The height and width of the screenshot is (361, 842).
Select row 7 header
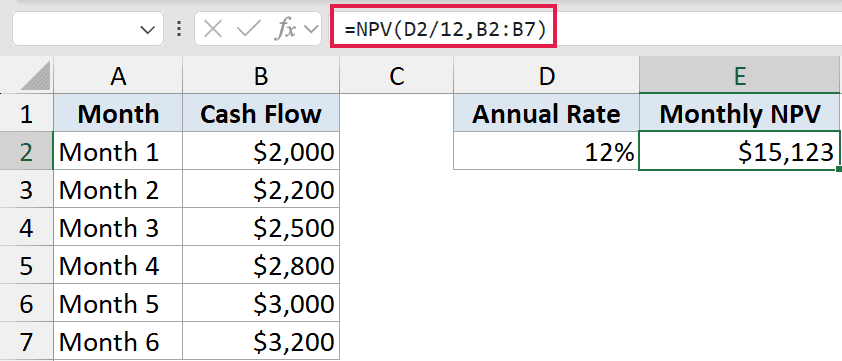coord(26,342)
